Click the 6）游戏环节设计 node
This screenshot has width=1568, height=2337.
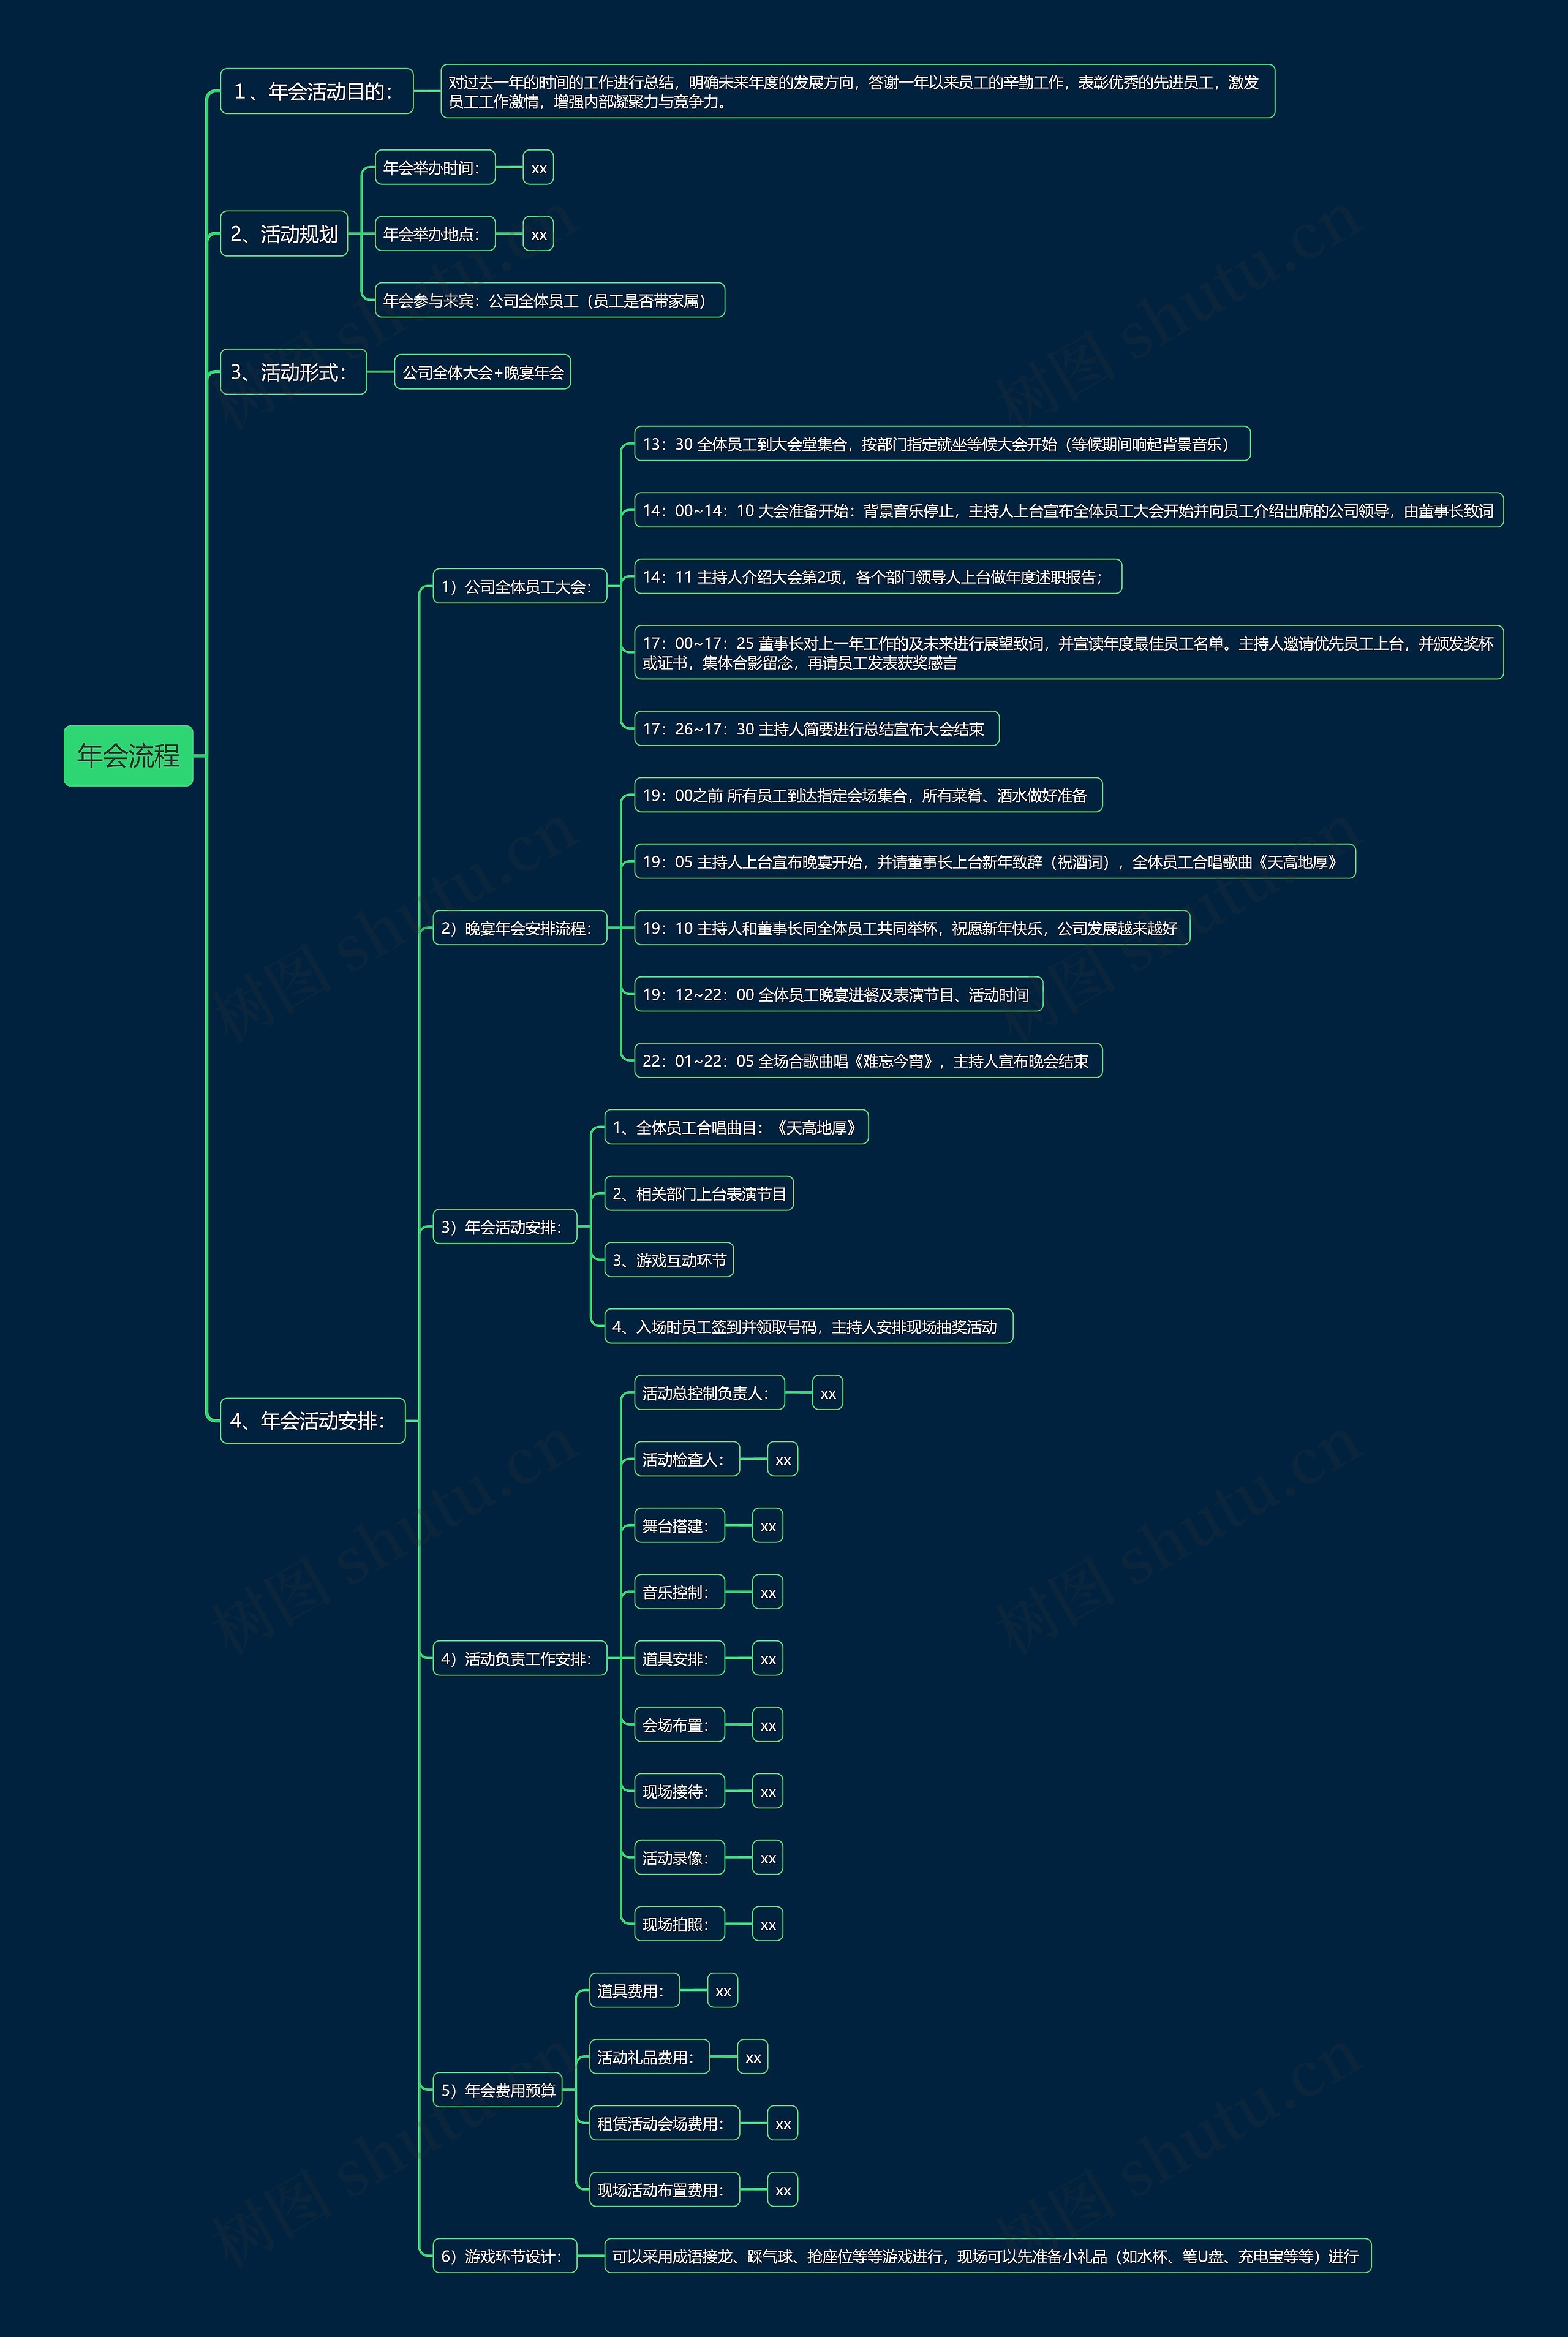click(504, 2256)
